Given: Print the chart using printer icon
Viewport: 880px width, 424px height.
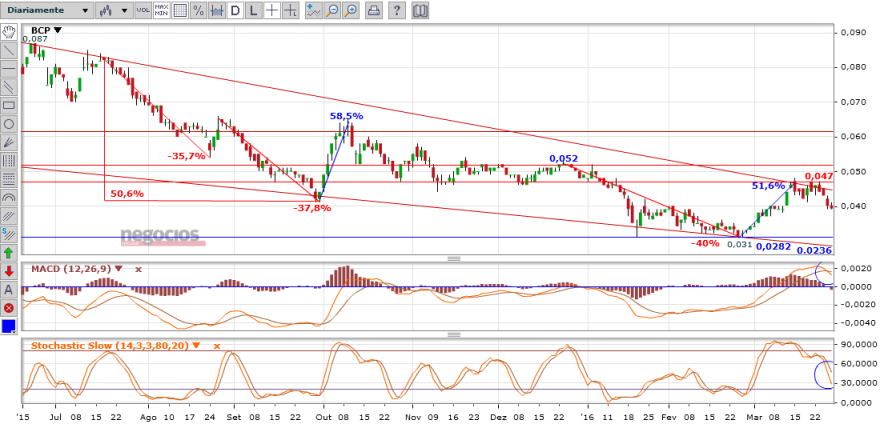Looking at the screenshot, I should tap(374, 10).
